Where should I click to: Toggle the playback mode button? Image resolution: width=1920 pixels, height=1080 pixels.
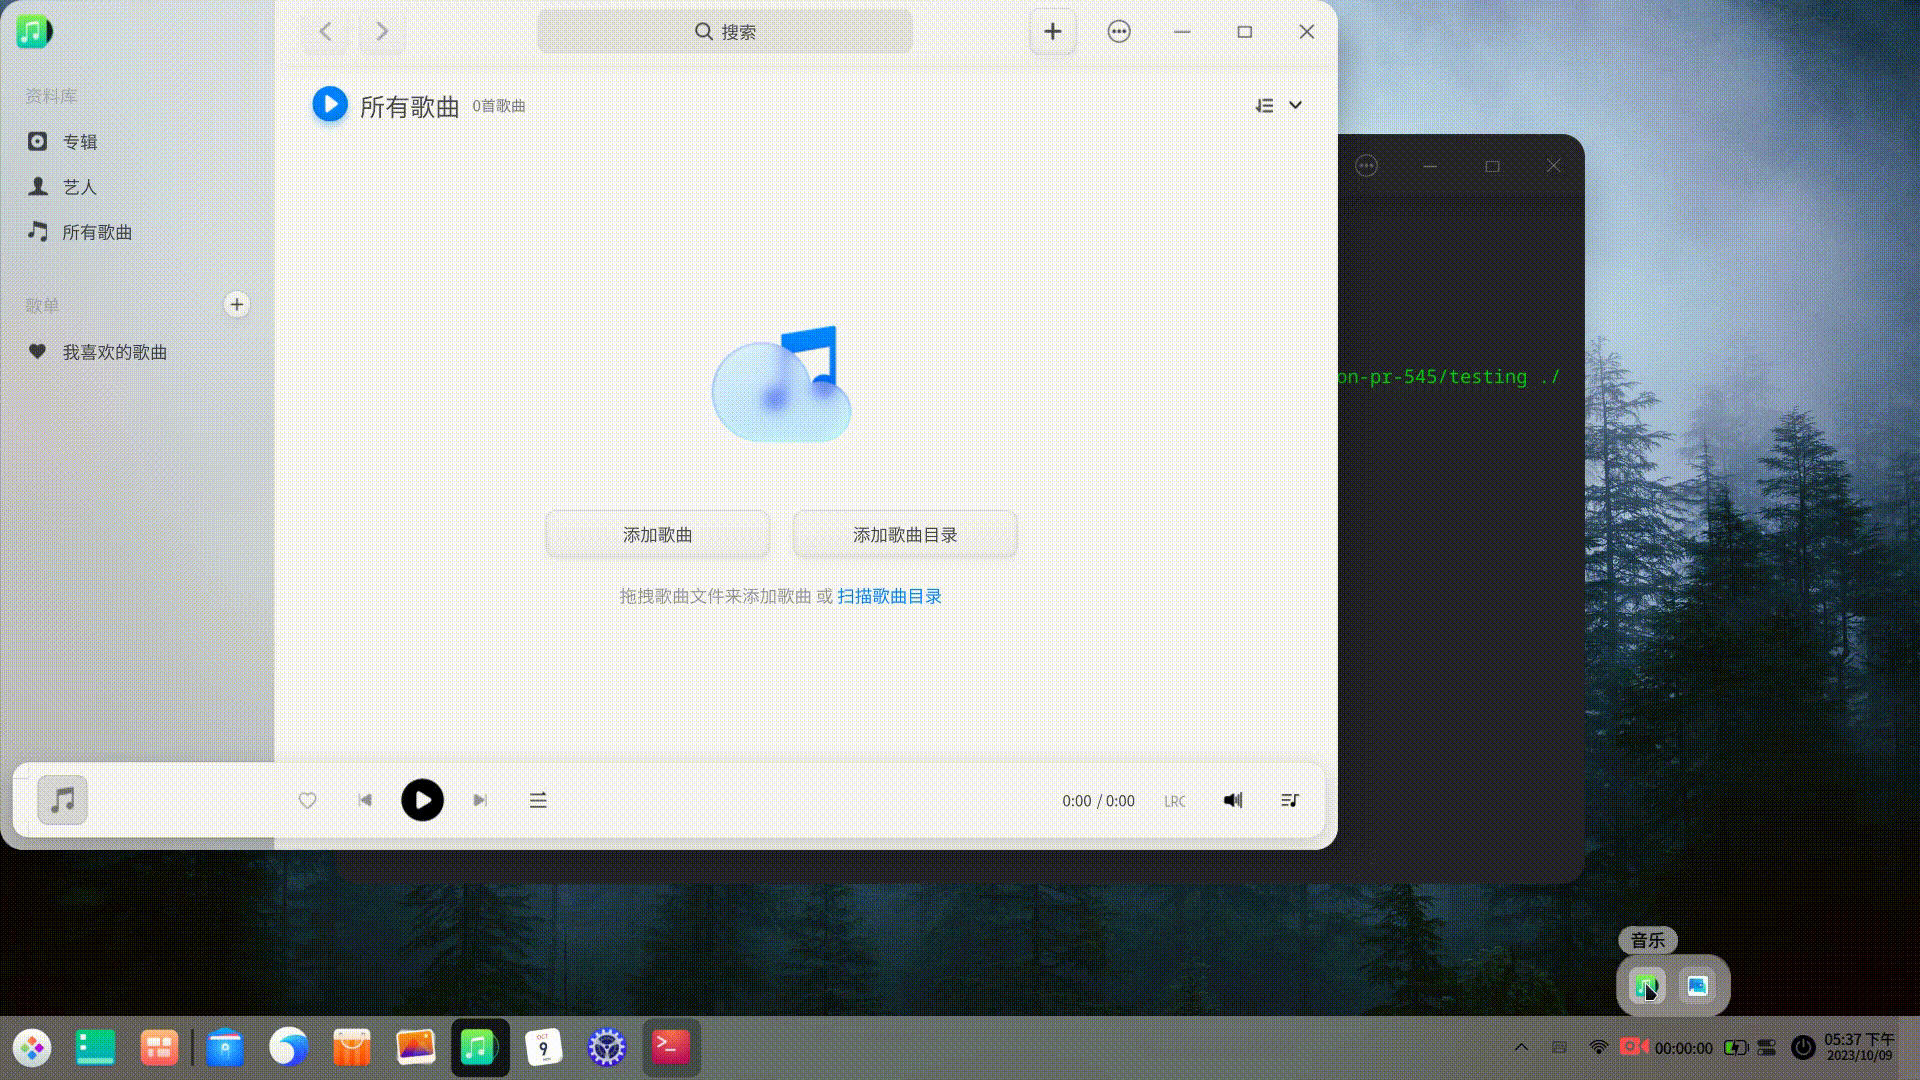point(537,800)
